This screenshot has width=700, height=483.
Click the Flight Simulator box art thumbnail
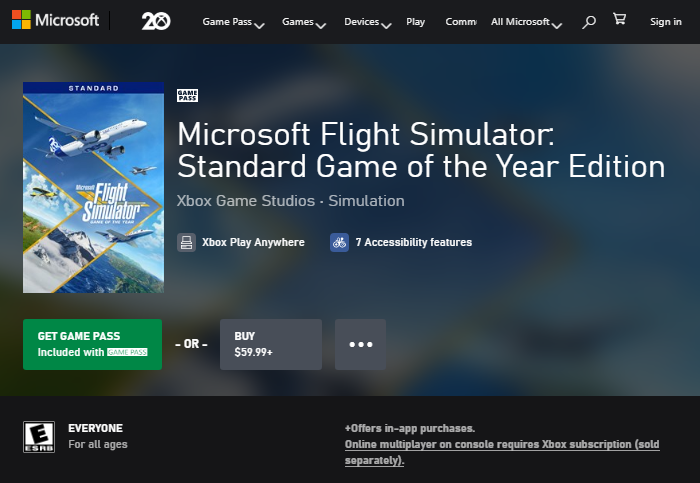point(93,187)
